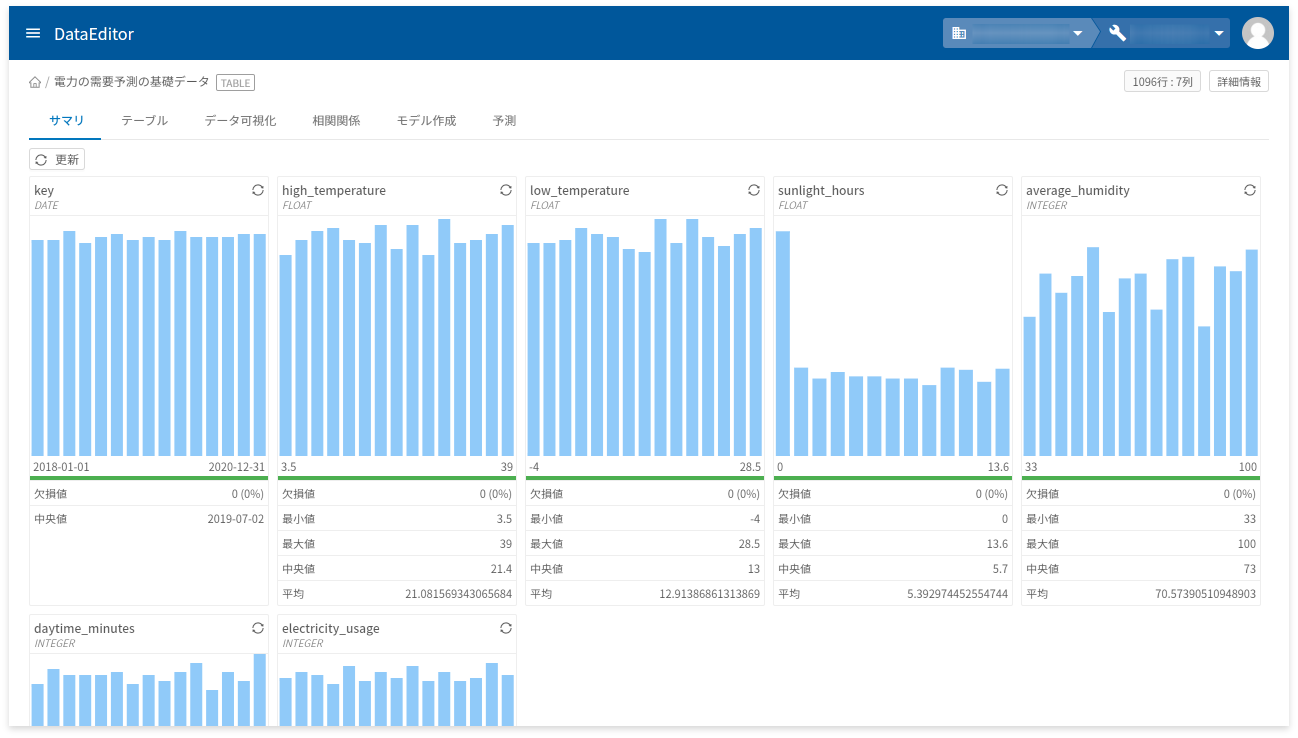This screenshot has height=738, width=1298.
Task: Click the low_temperature histogram chart
Action: [645, 337]
